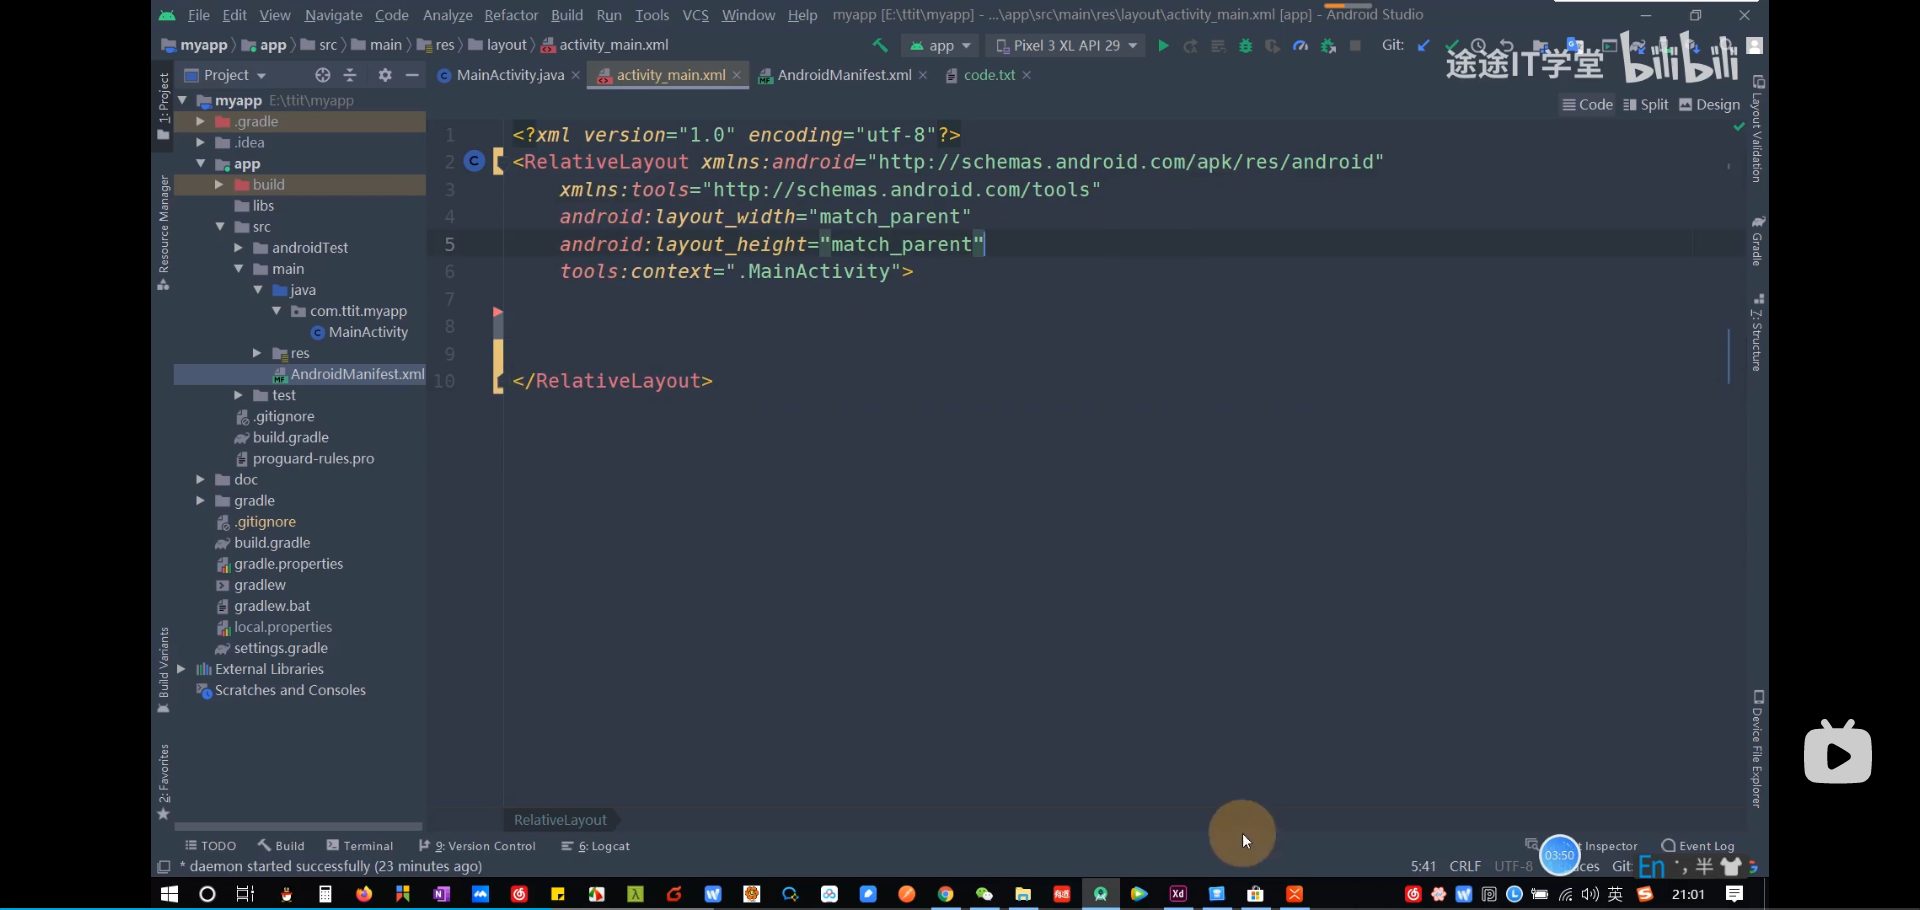Run the app with the green play icon
This screenshot has width=1920, height=910.
(1163, 46)
